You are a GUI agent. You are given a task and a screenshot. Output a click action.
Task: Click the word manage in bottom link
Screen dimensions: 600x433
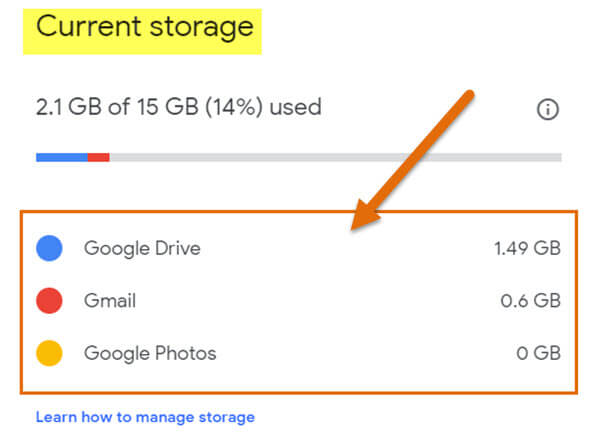coord(165,418)
